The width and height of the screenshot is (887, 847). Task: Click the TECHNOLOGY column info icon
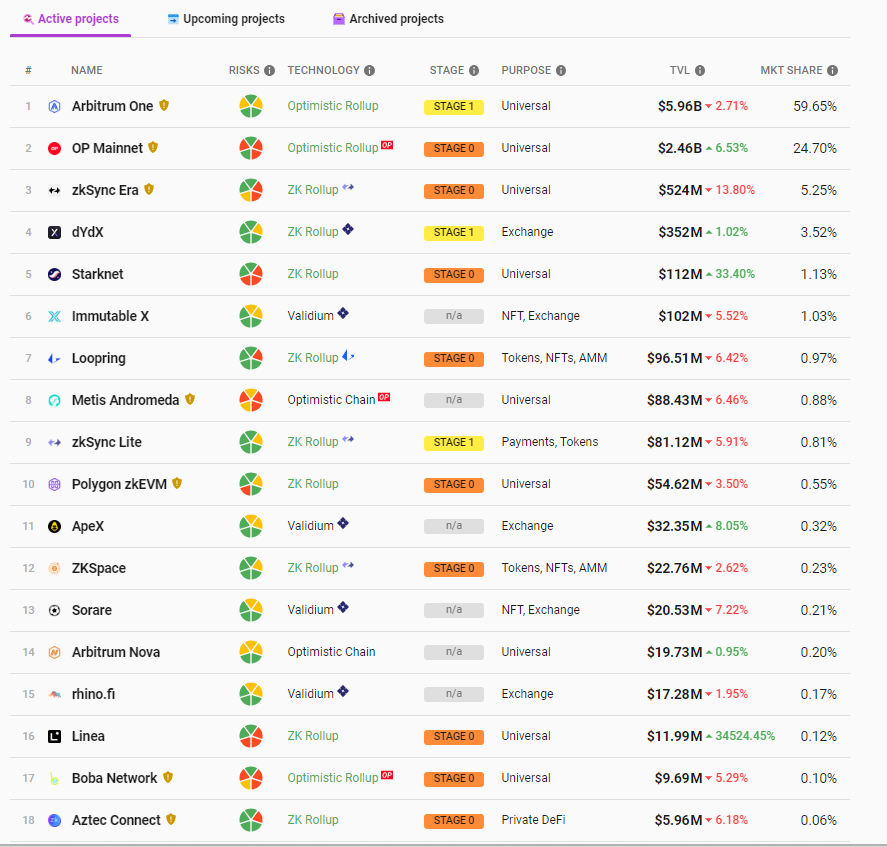pyautogui.click(x=369, y=70)
